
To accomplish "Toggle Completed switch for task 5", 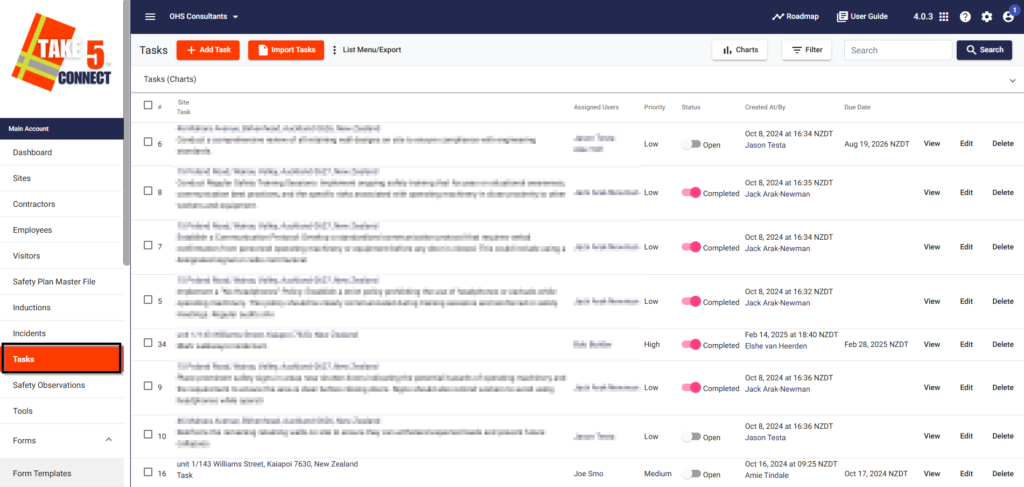I will pyautogui.click(x=691, y=302).
